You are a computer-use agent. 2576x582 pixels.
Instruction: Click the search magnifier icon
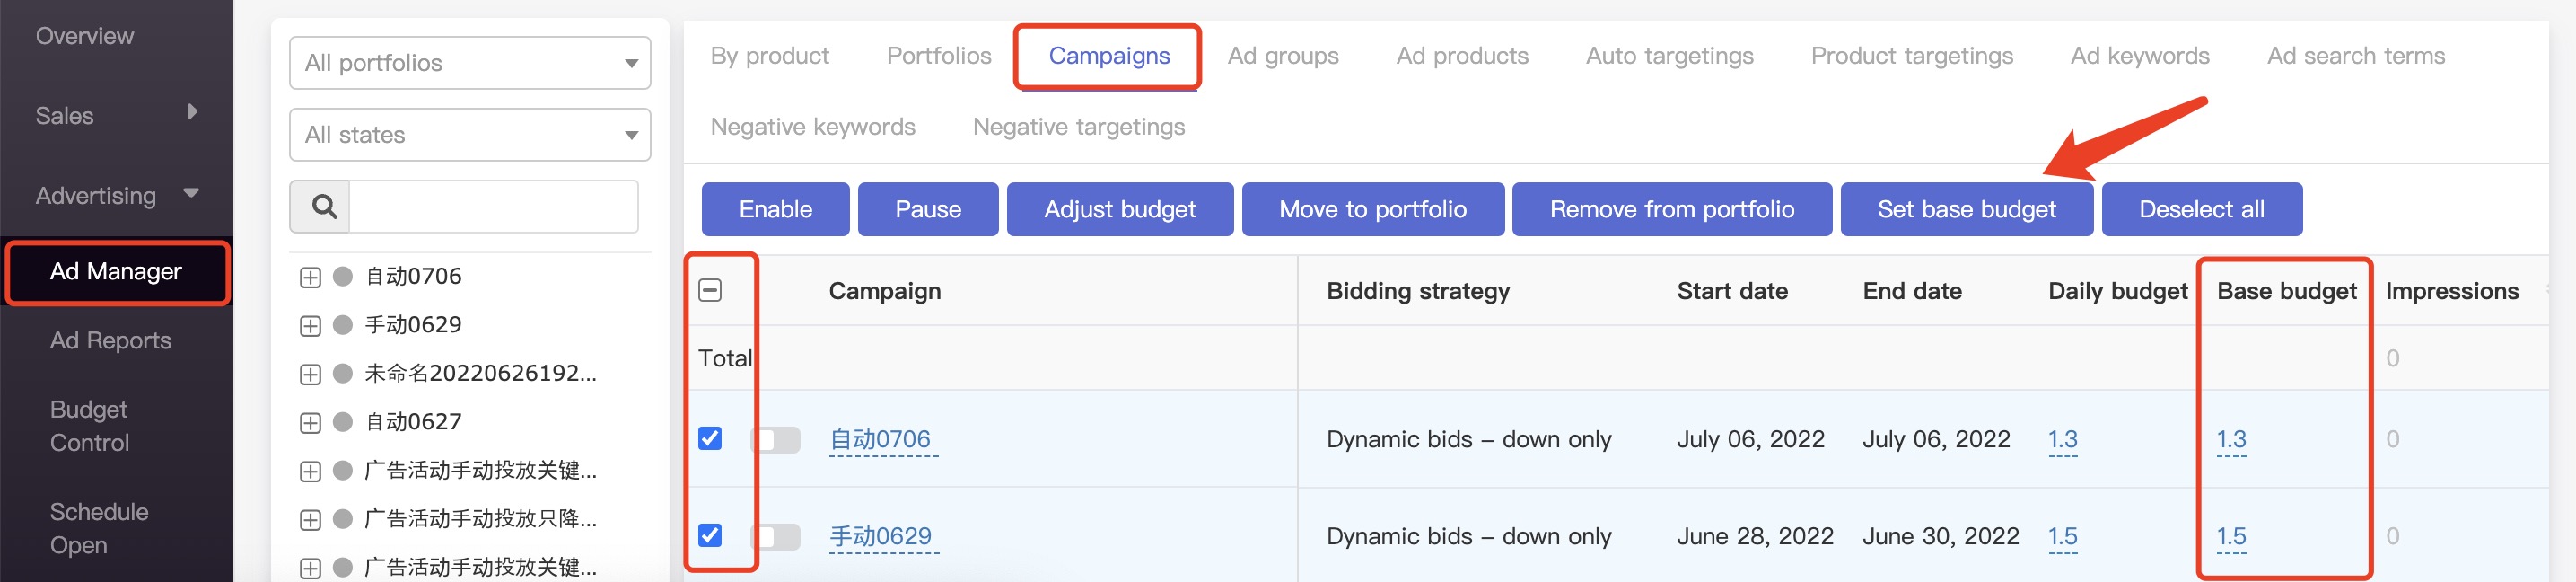323,207
